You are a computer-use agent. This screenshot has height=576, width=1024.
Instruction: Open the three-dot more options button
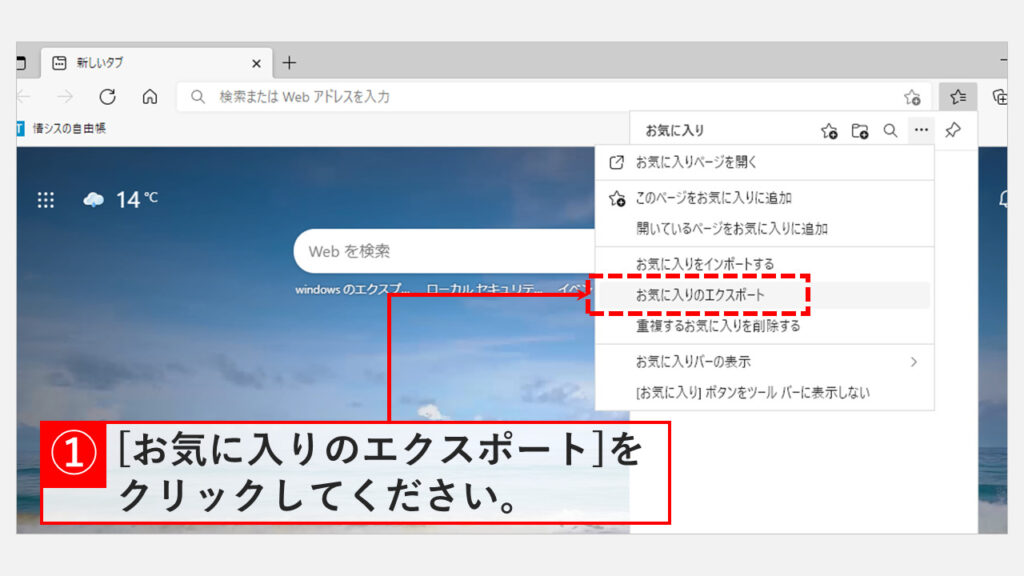coord(921,130)
